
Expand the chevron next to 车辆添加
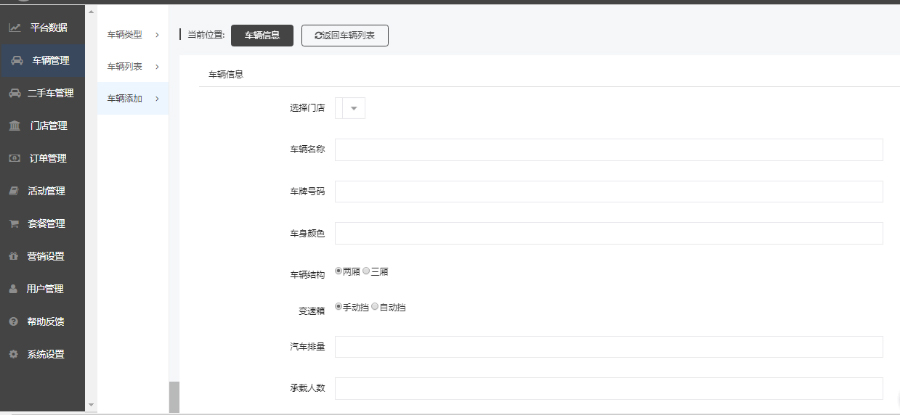point(157,99)
